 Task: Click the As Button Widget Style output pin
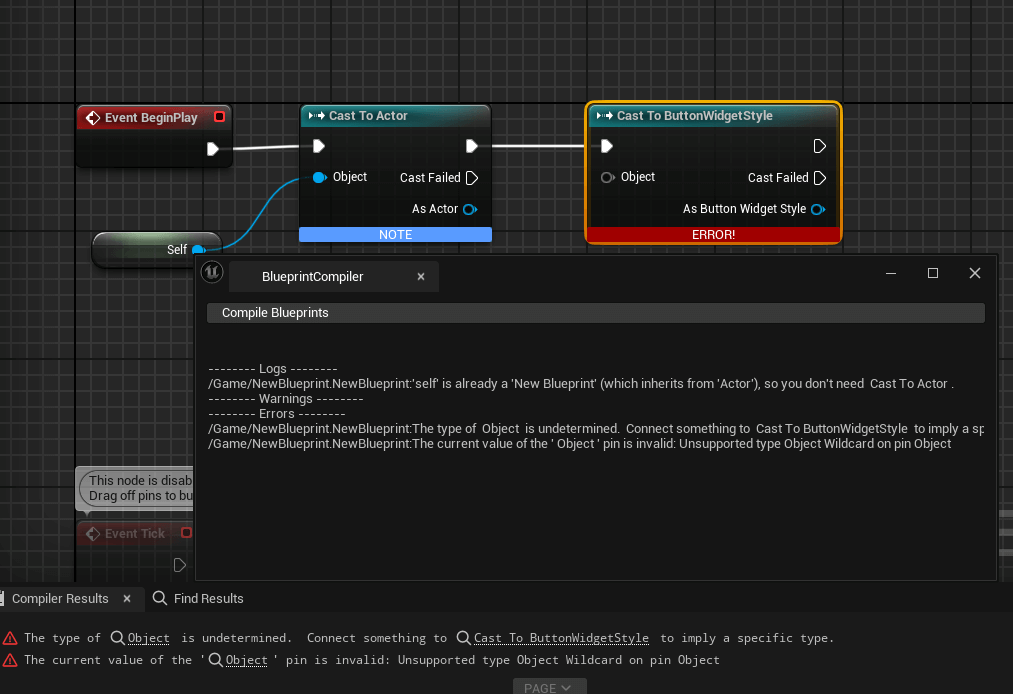818,209
